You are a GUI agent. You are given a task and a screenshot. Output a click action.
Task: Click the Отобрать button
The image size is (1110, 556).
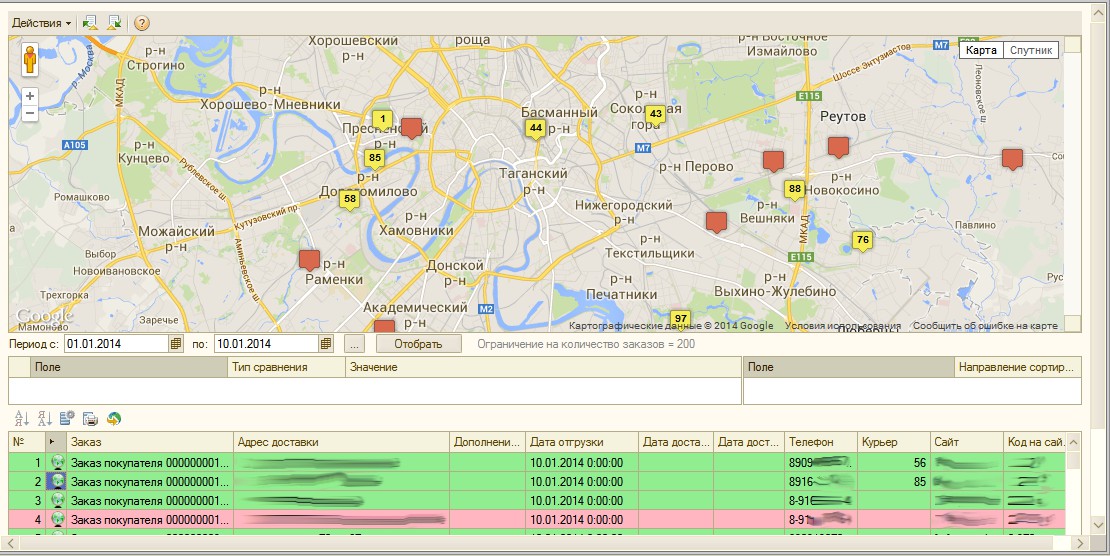click(418, 344)
